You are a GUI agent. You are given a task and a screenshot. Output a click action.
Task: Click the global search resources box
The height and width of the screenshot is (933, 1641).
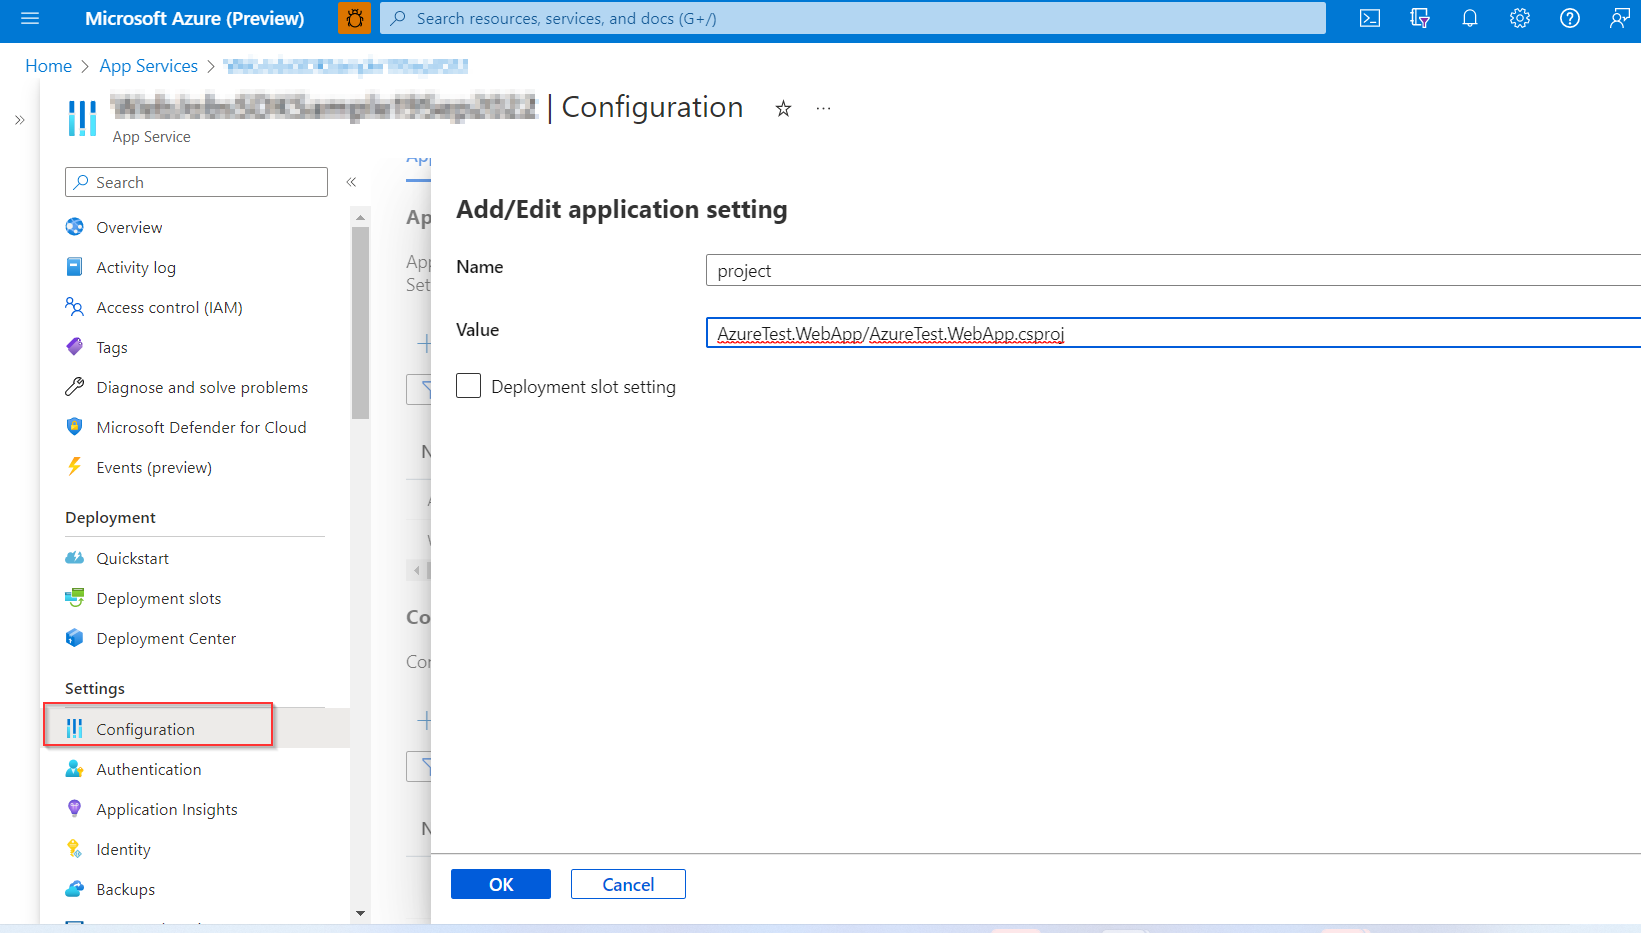[x=853, y=18]
